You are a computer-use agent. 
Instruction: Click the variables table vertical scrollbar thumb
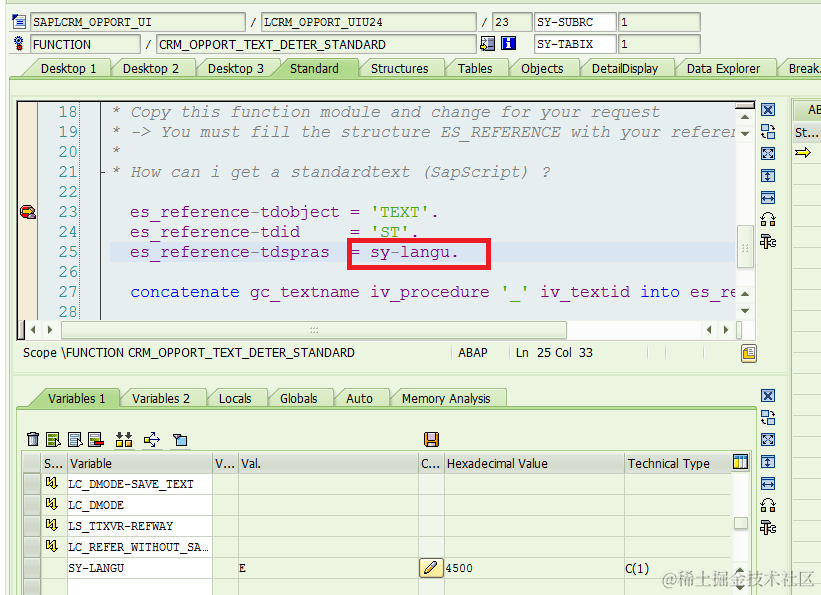coord(740,523)
